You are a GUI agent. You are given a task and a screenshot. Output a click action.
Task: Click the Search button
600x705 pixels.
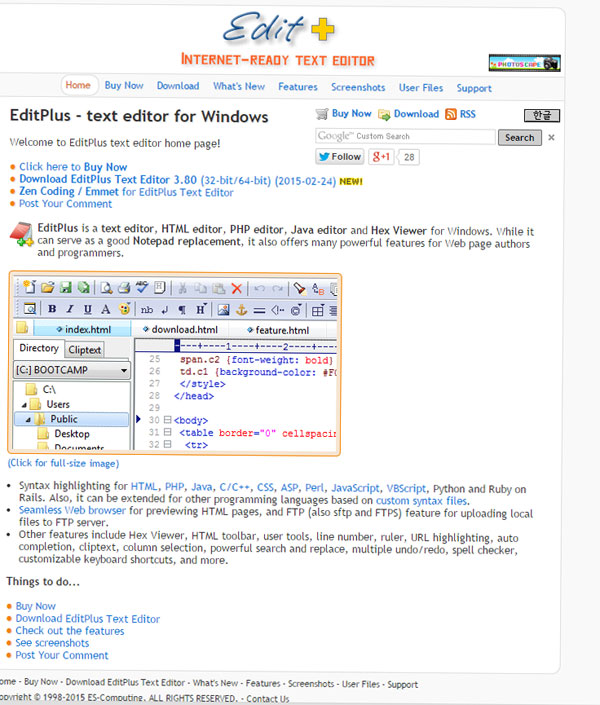[x=519, y=138]
